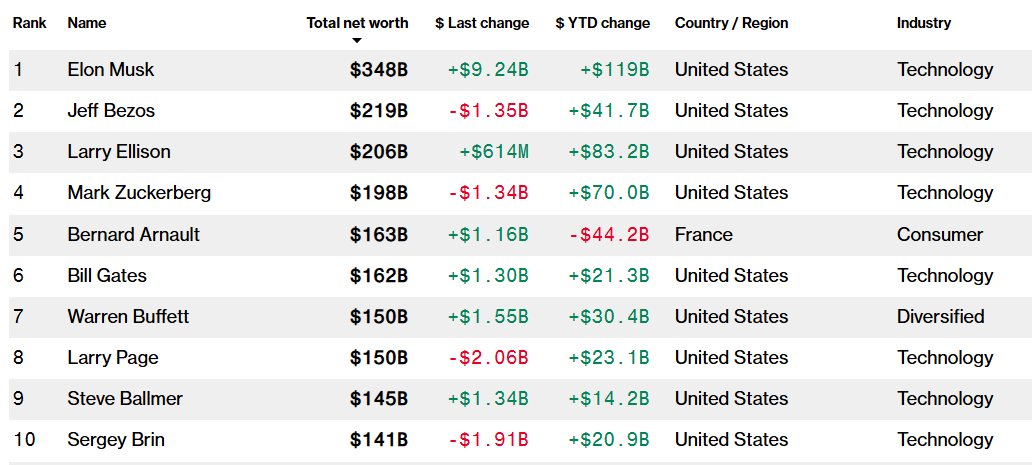This screenshot has width=1032, height=465.
Task: Click the Country / Region column header
Action: point(731,22)
